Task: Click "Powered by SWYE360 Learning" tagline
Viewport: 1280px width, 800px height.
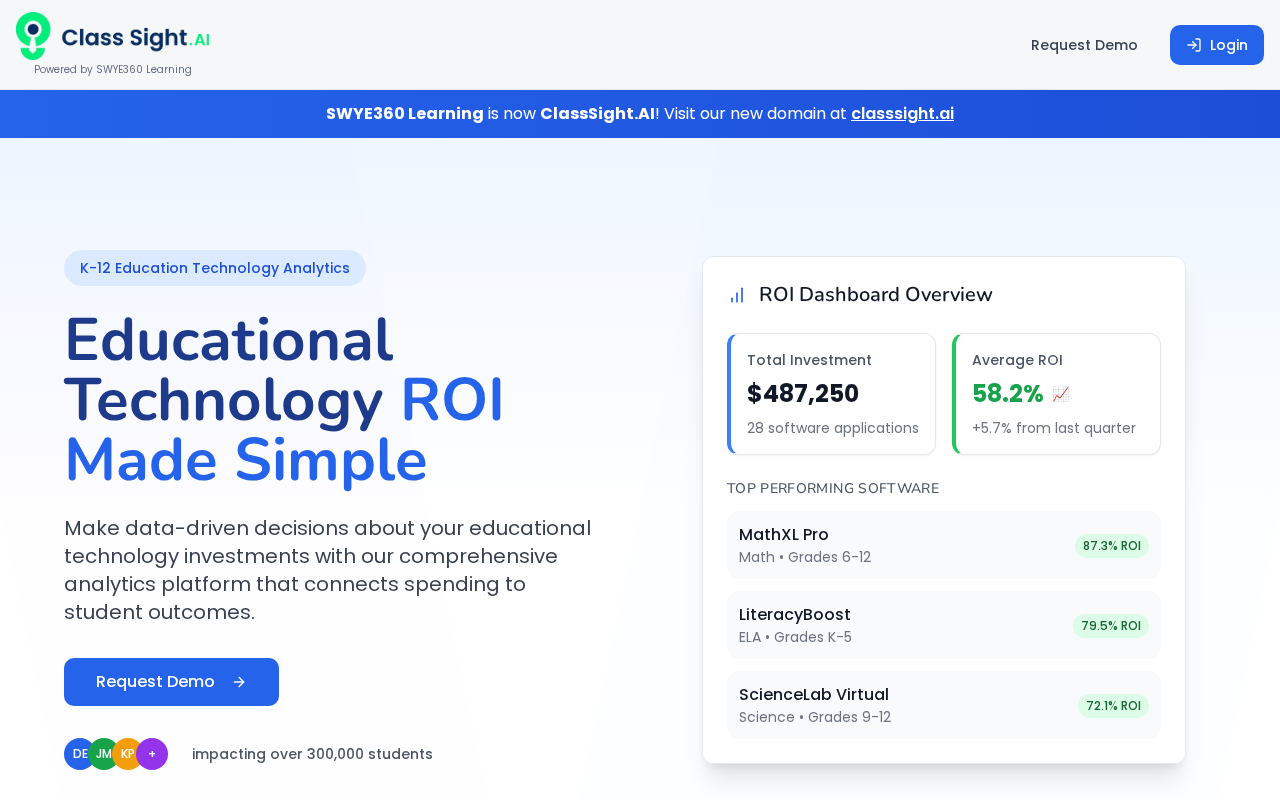Action: click(113, 70)
